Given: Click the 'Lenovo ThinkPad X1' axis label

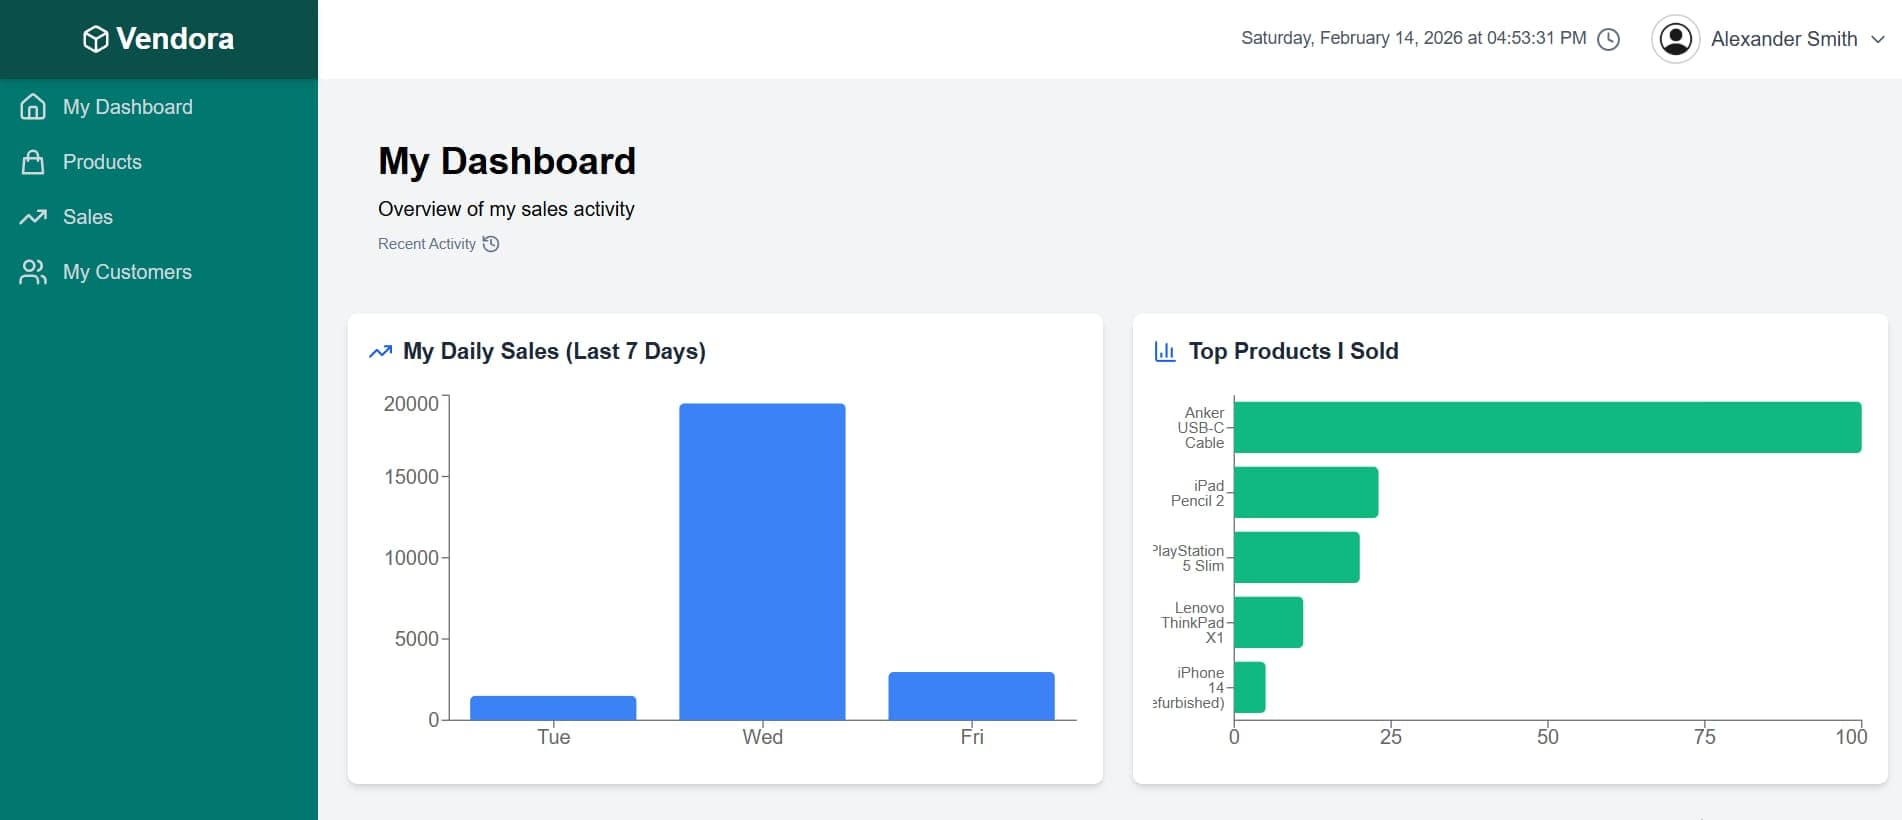Looking at the screenshot, I should coord(1193,623).
